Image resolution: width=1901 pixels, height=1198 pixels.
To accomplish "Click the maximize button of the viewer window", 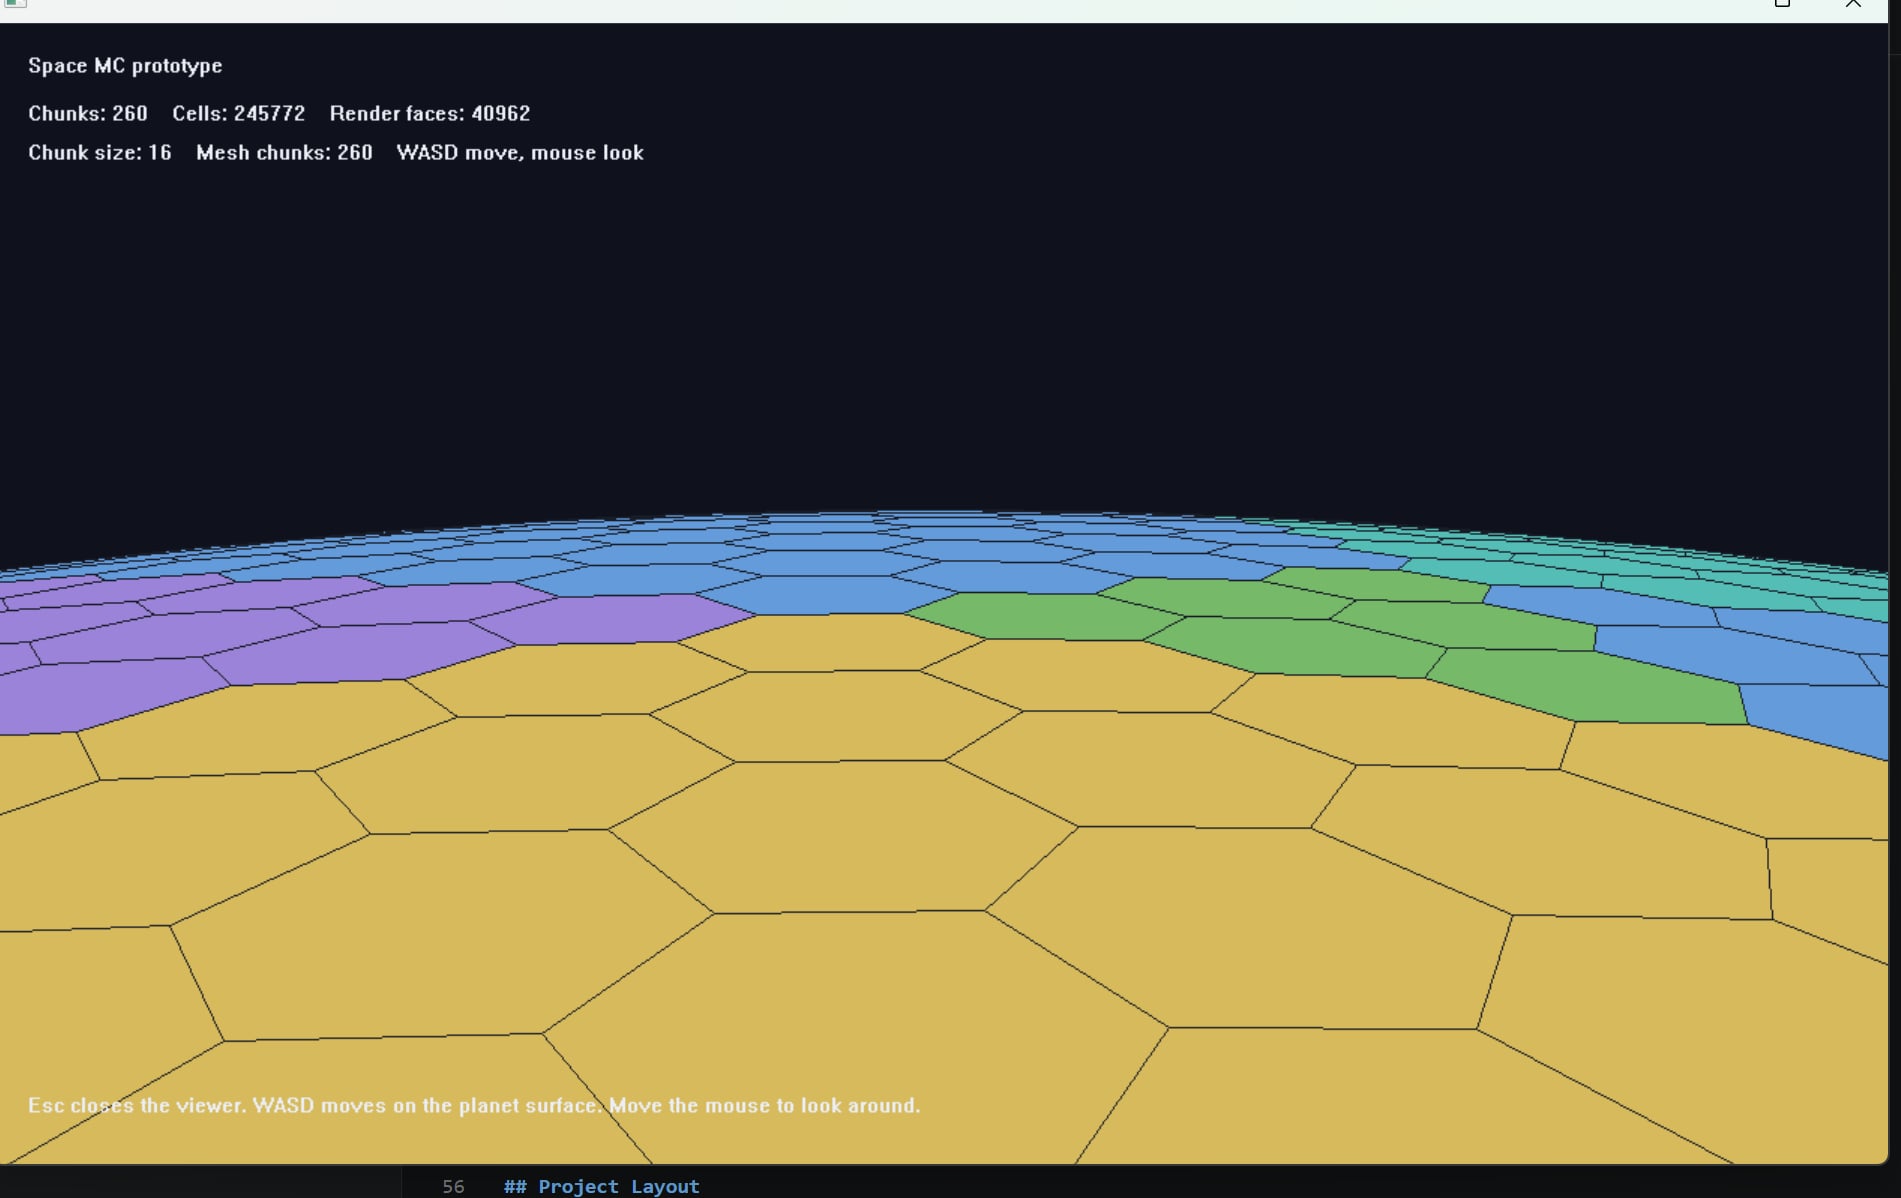I will click(x=1781, y=4).
